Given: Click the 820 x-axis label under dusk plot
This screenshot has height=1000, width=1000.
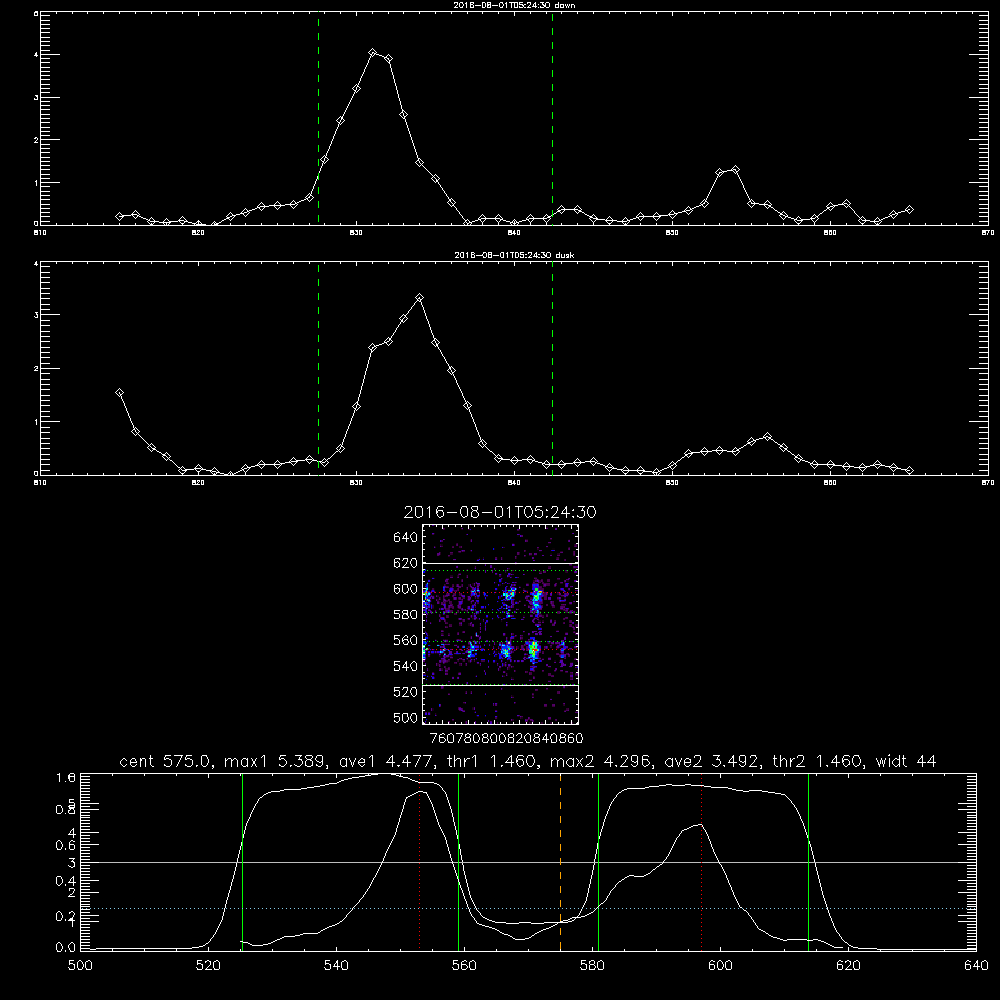Looking at the screenshot, I should [198, 483].
